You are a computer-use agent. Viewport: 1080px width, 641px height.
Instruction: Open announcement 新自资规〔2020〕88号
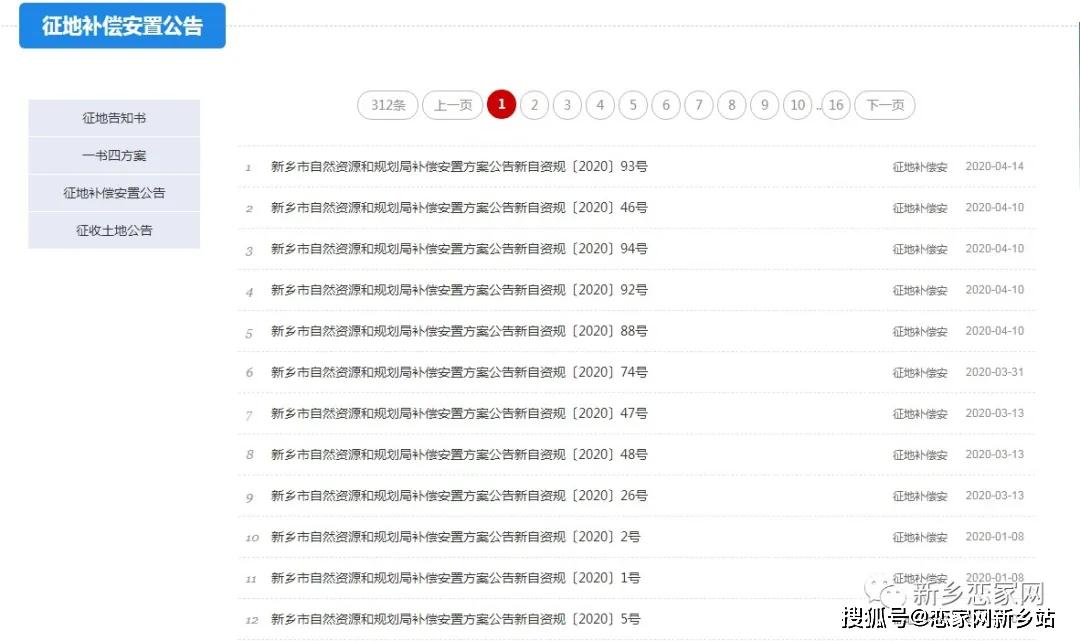click(x=459, y=331)
